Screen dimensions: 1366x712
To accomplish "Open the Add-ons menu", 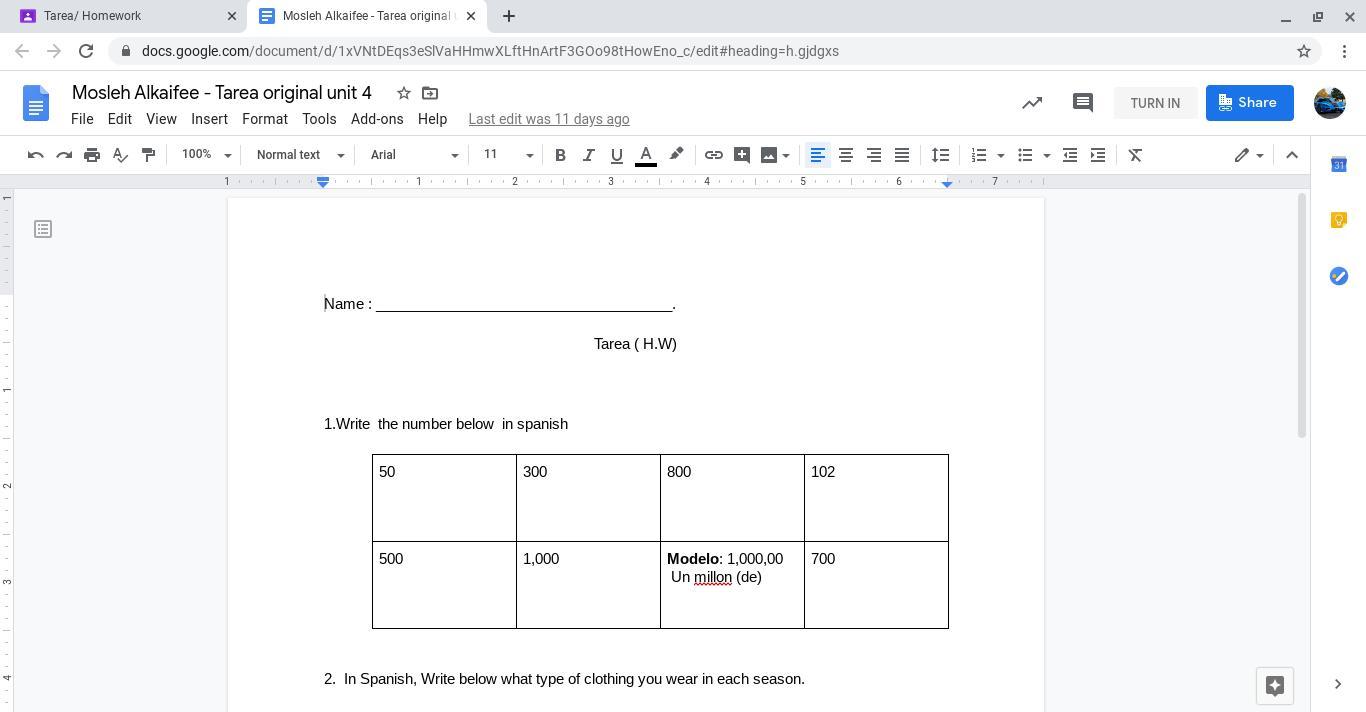I will (377, 119).
